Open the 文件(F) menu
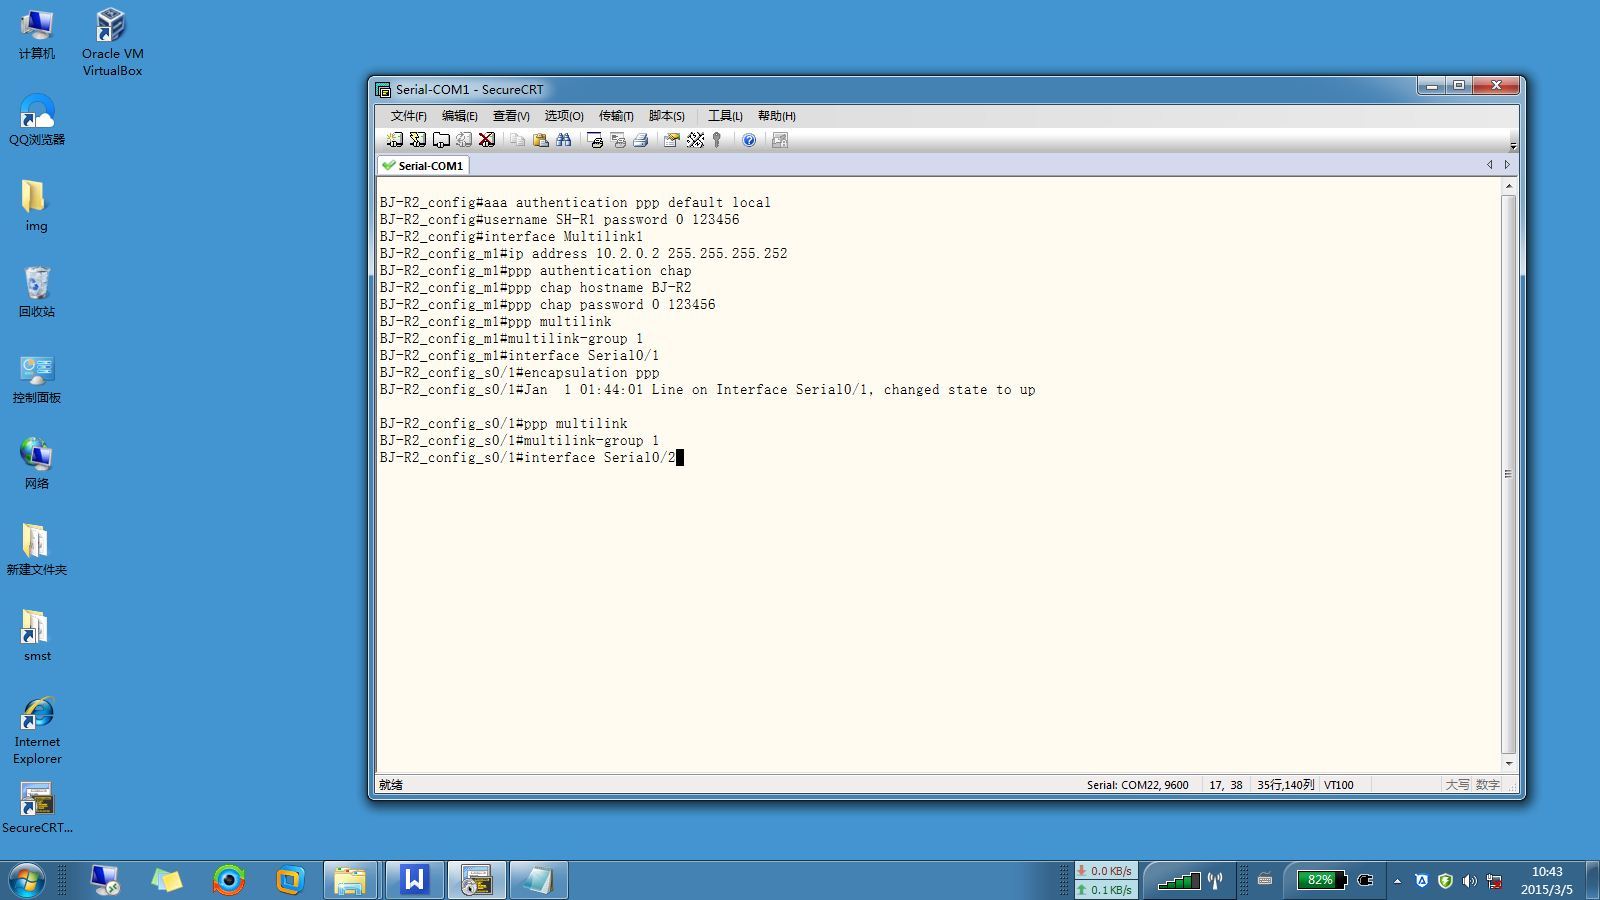 coord(408,116)
